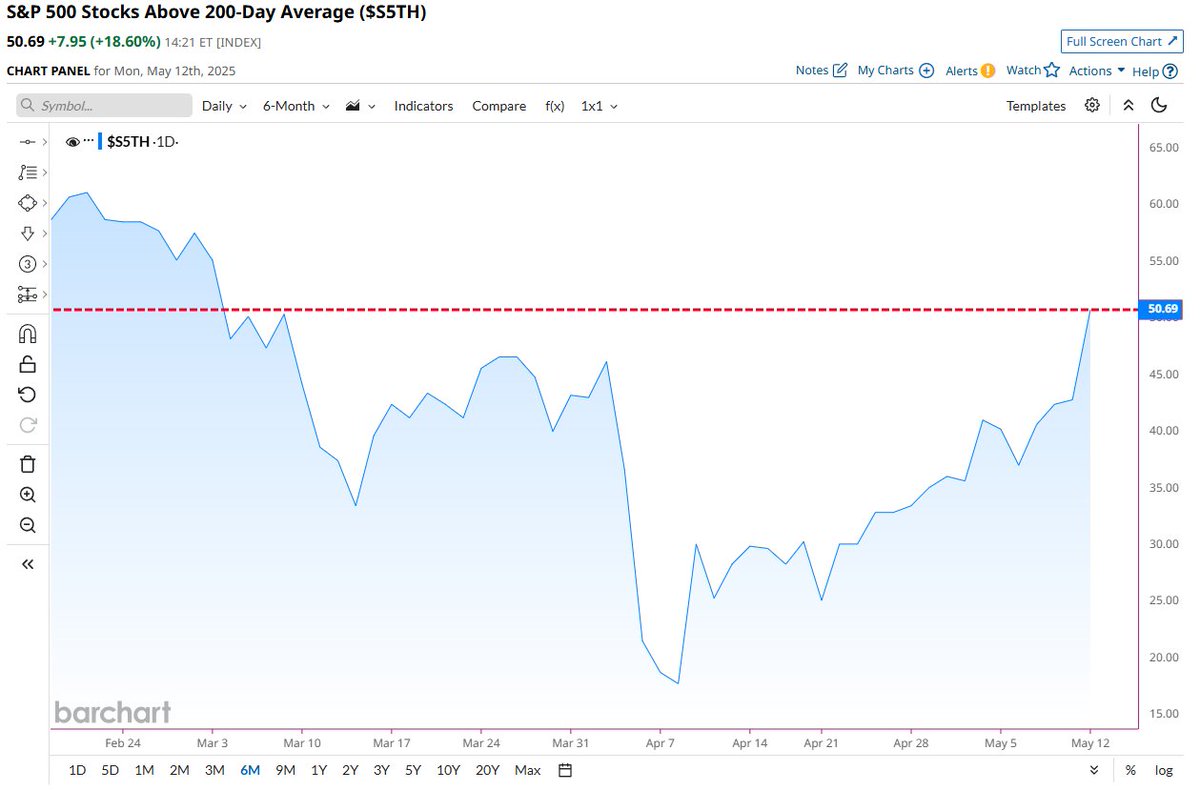The image size is (1200, 791).
Task: Open the Indicators menu
Action: pyautogui.click(x=423, y=105)
